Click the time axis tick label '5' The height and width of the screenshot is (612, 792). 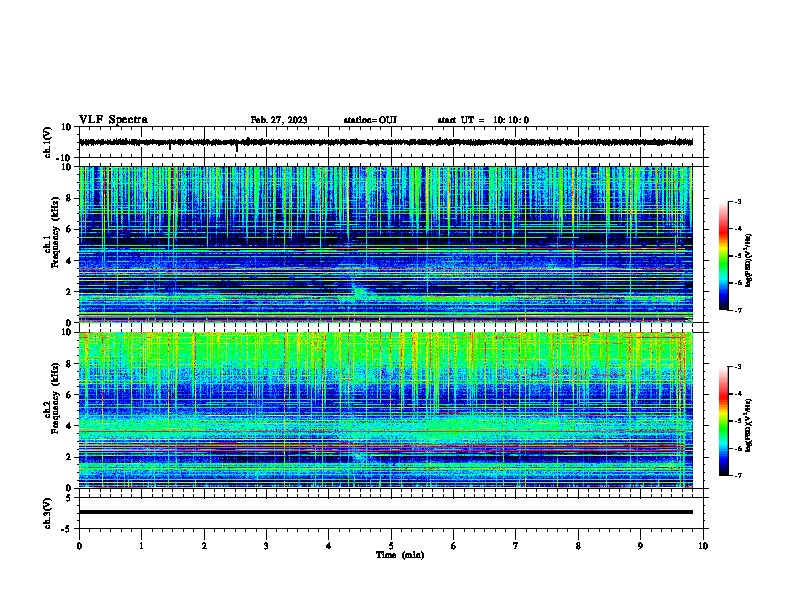point(391,546)
